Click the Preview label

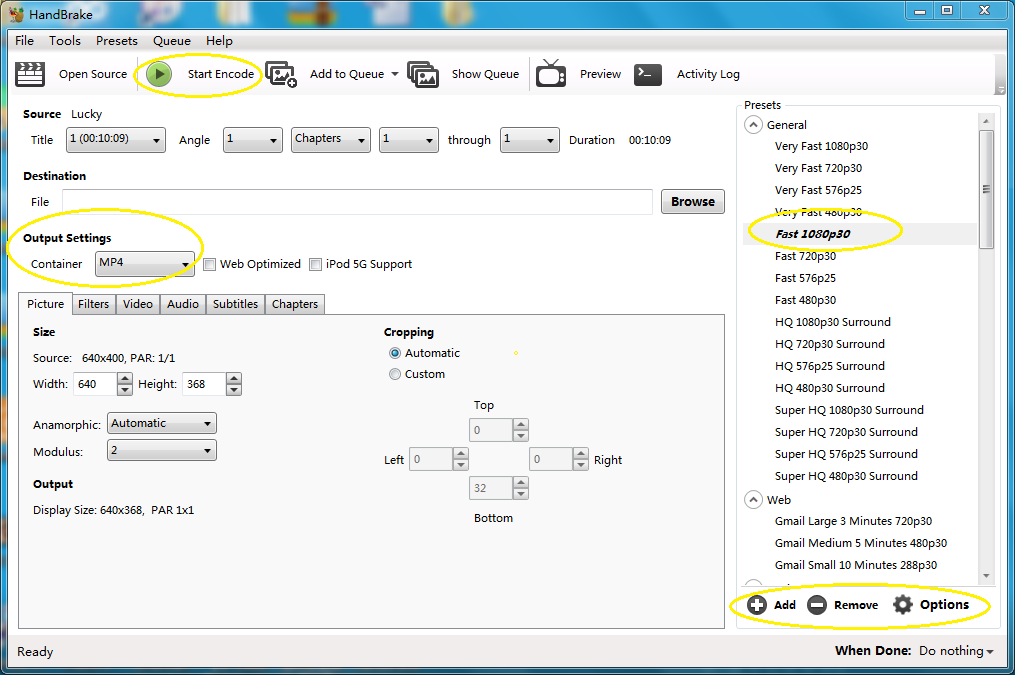point(600,74)
